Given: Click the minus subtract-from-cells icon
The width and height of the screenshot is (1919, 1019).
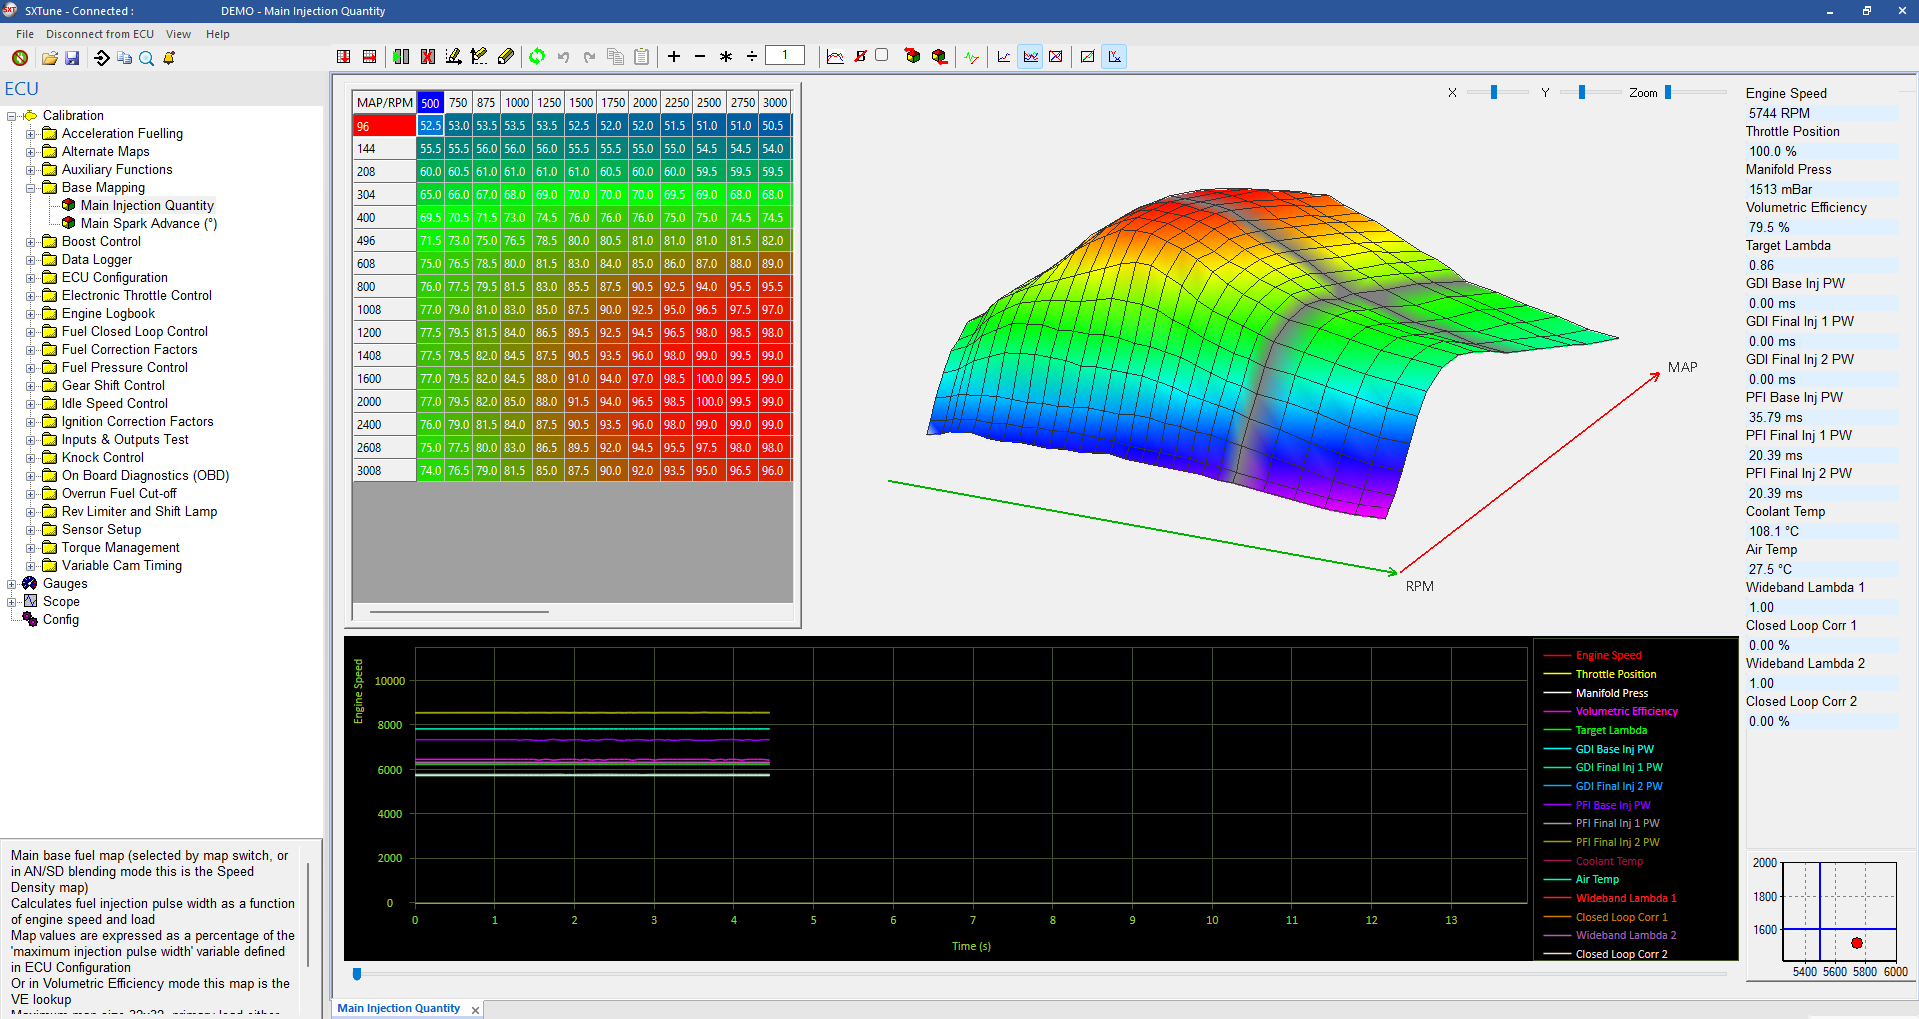Looking at the screenshot, I should (700, 57).
